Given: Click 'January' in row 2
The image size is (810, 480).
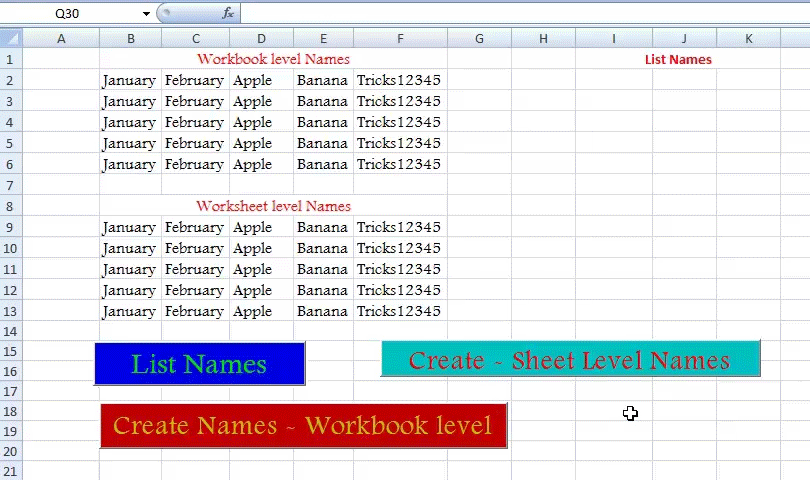Looking at the screenshot, I should pos(129,81).
